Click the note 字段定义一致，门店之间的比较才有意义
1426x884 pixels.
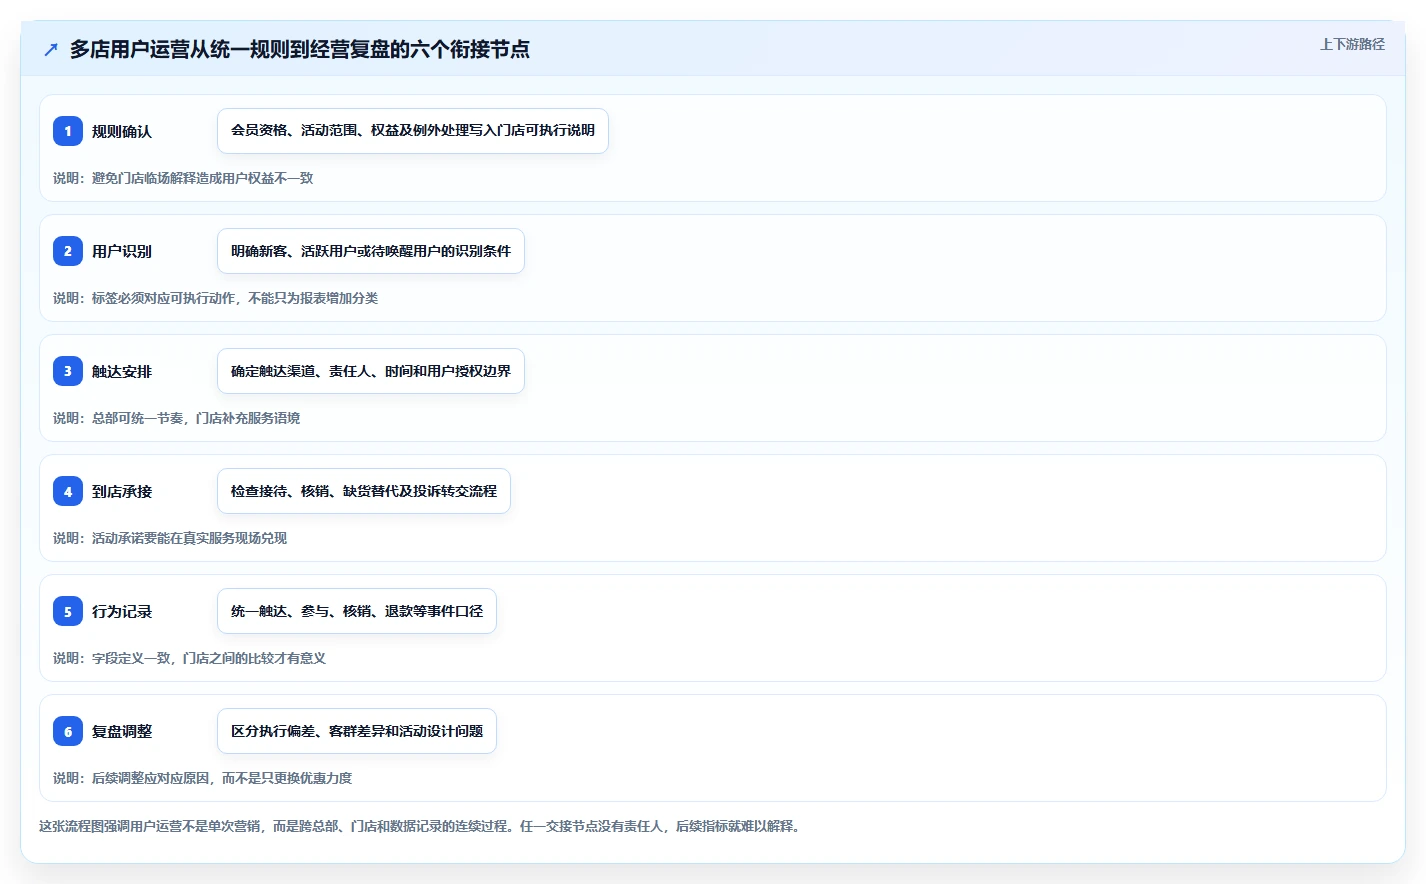pos(189,658)
